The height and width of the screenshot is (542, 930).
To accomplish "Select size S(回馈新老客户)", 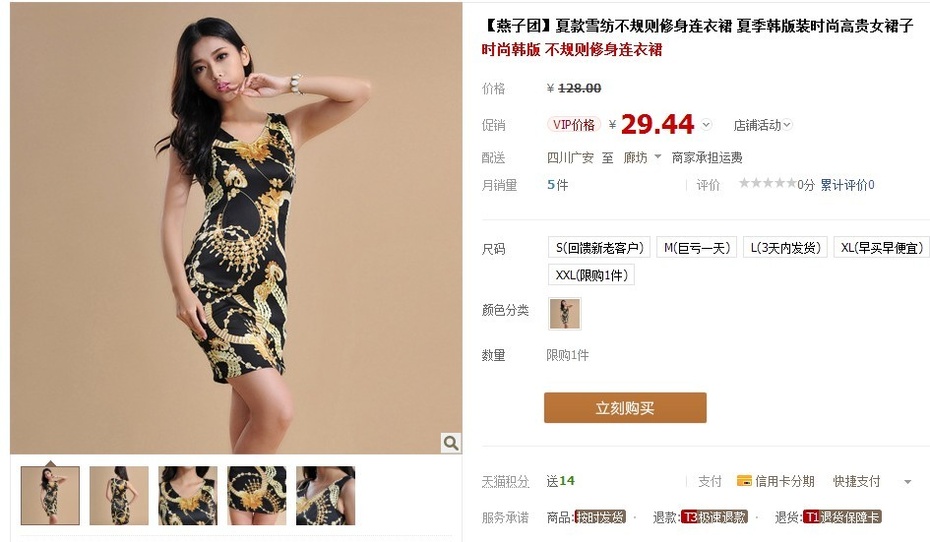I will 599,247.
